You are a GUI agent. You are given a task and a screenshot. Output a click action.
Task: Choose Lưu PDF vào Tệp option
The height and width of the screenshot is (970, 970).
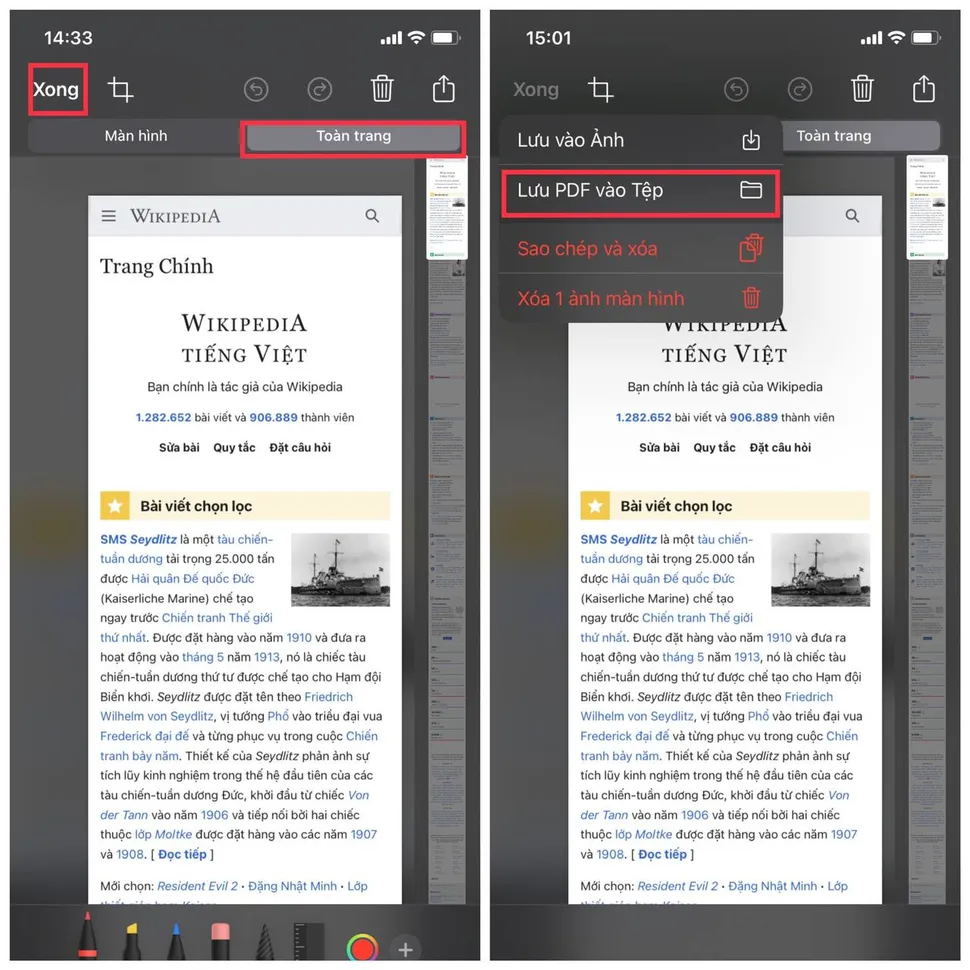tap(640, 191)
